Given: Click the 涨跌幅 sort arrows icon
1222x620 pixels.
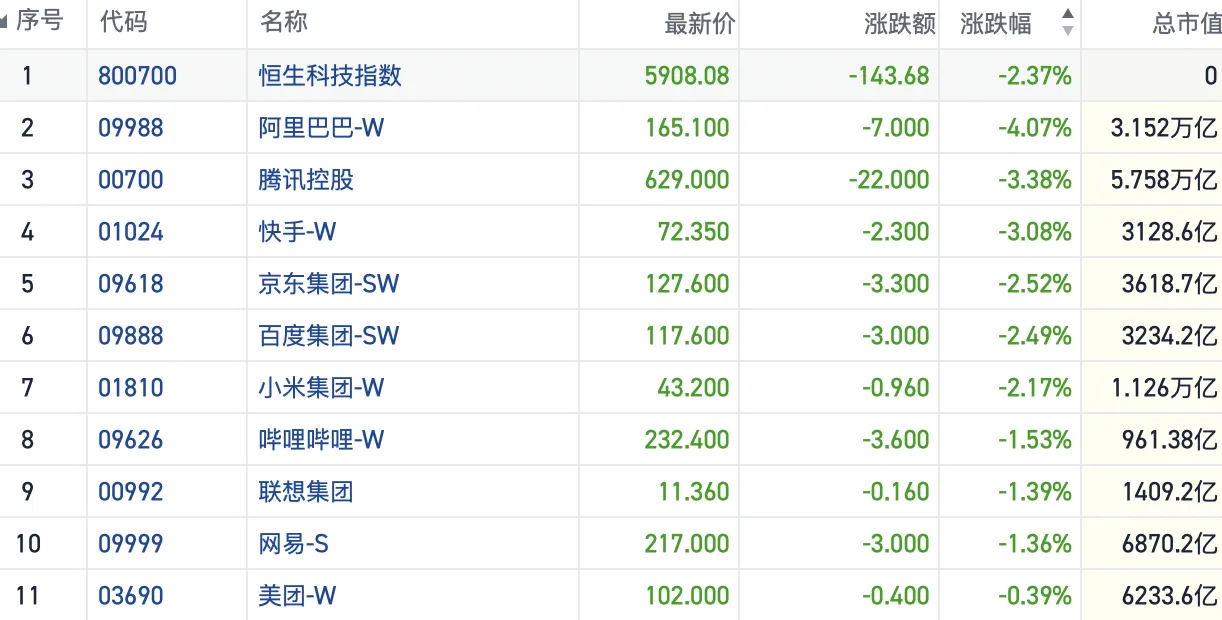Looking at the screenshot, I should tap(1067, 23).
